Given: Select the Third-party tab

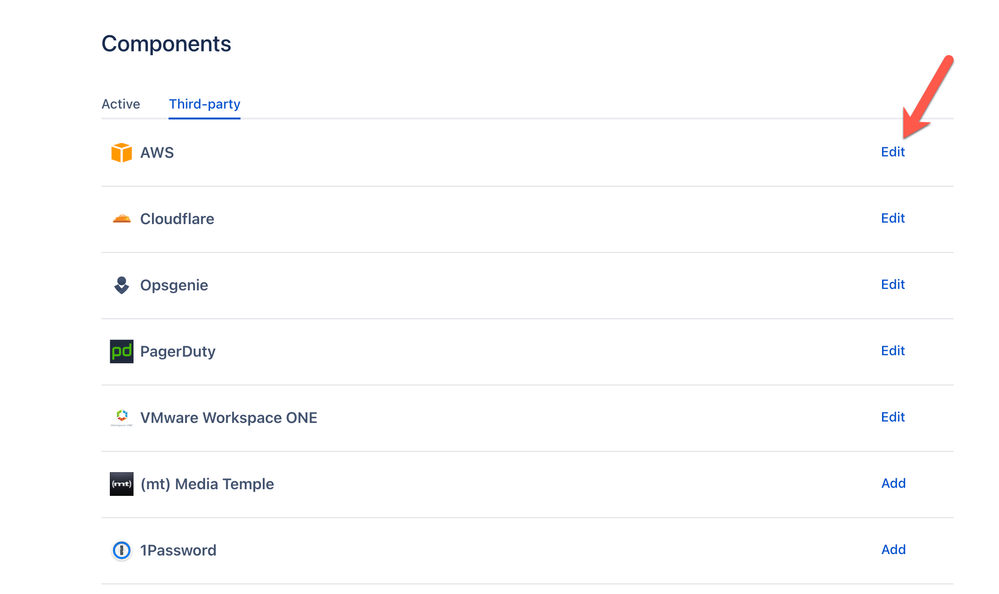Looking at the screenshot, I should tap(204, 104).
